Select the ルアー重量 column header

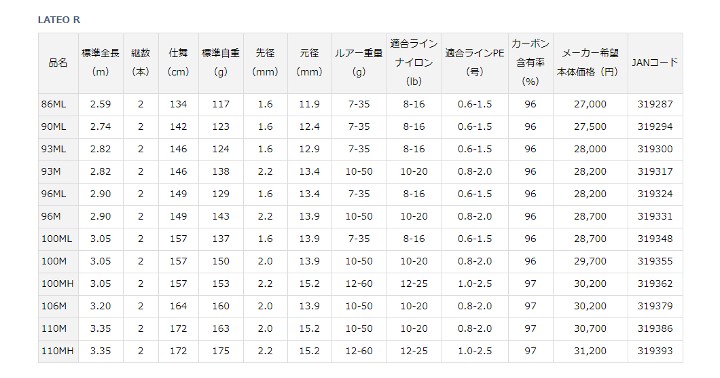pos(359,62)
